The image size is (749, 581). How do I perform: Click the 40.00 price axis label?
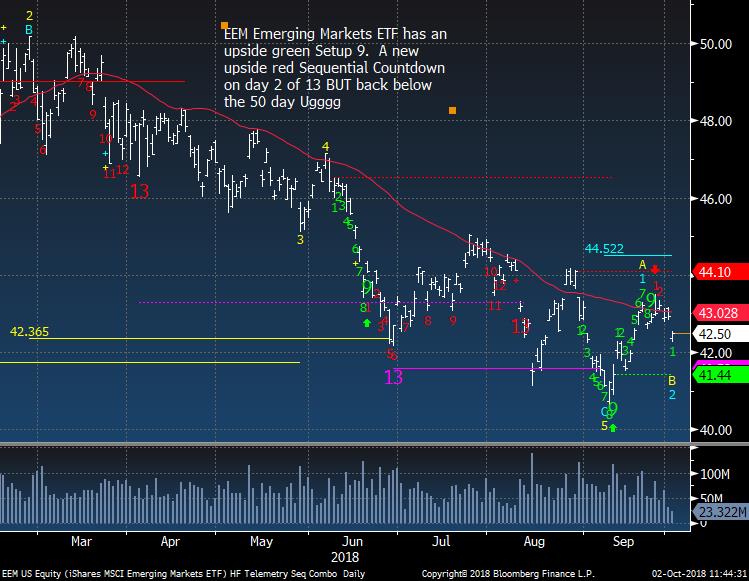716,430
